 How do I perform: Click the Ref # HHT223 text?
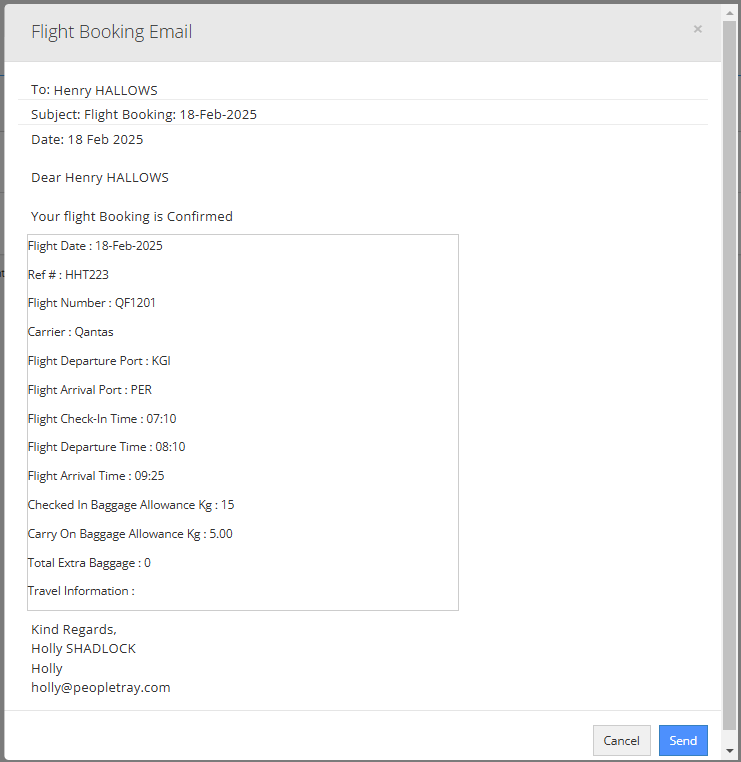(x=68, y=275)
